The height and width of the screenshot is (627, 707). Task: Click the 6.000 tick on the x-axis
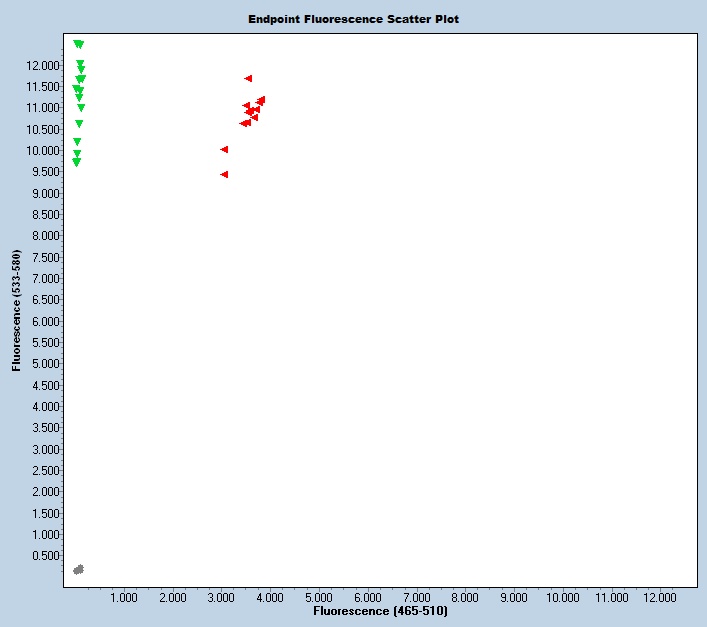tap(367, 597)
